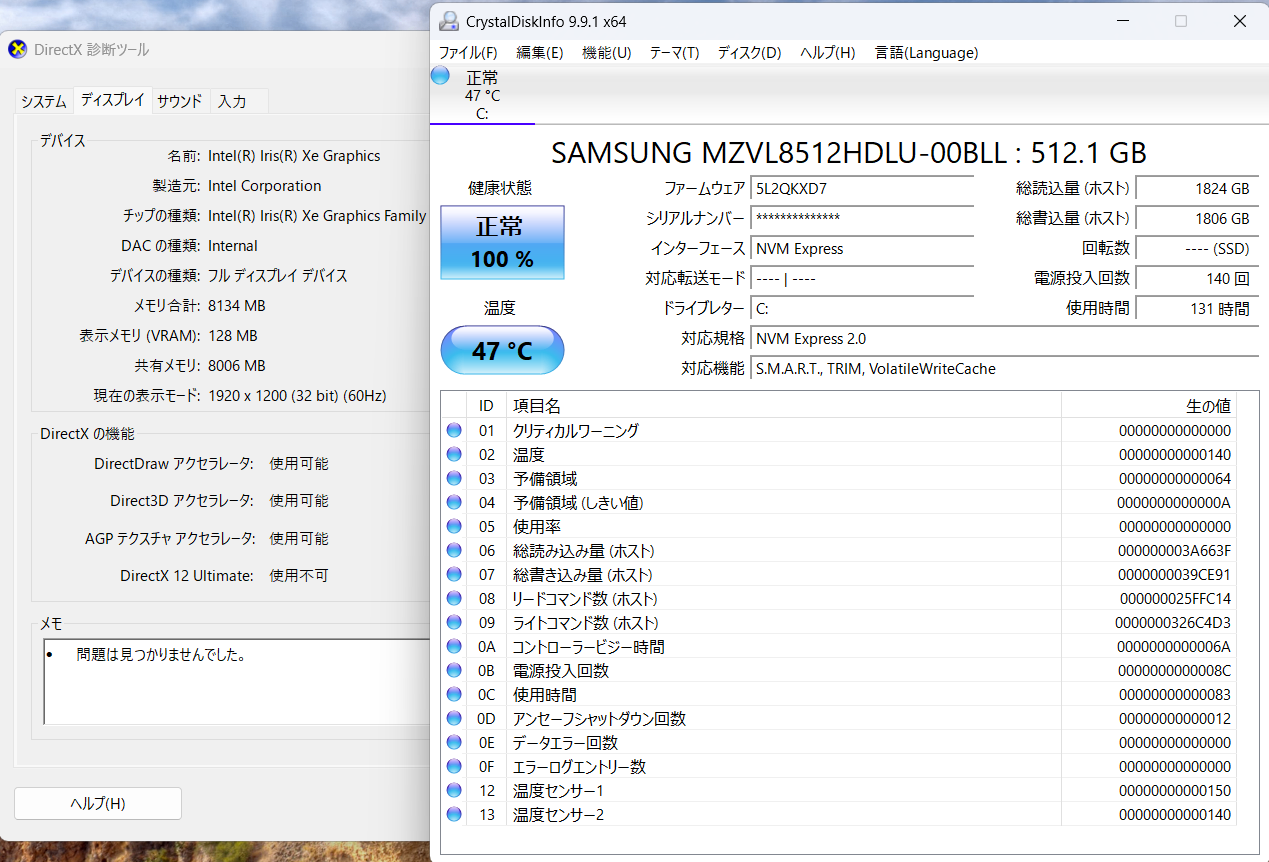Click the インターフェース field NVM Express
Image resolution: width=1269 pixels, height=862 pixels.
[x=862, y=248]
